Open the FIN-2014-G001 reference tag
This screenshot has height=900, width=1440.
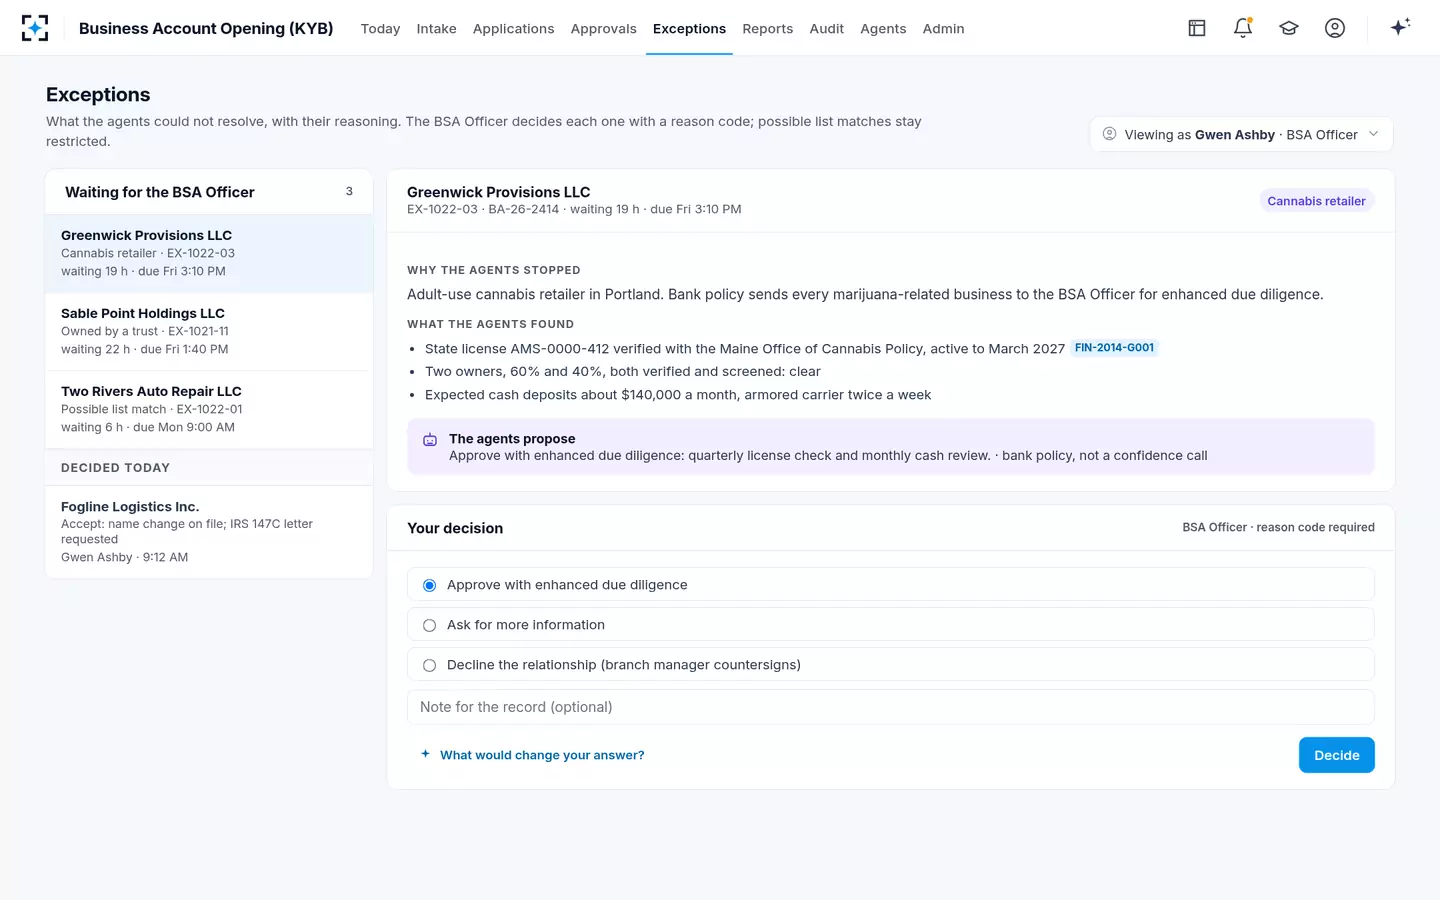1114,348
